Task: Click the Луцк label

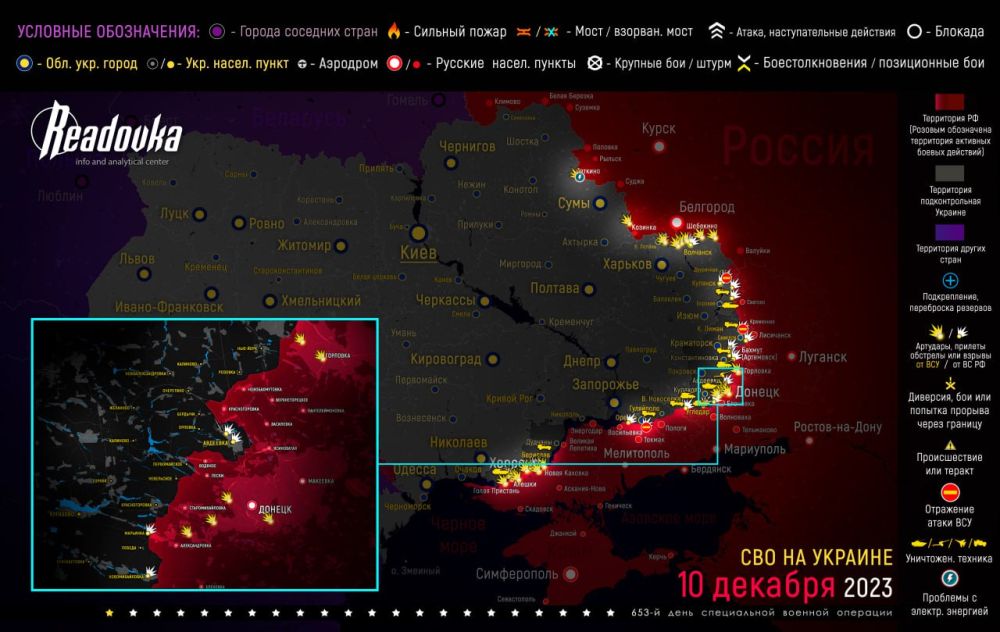Action: click(174, 213)
